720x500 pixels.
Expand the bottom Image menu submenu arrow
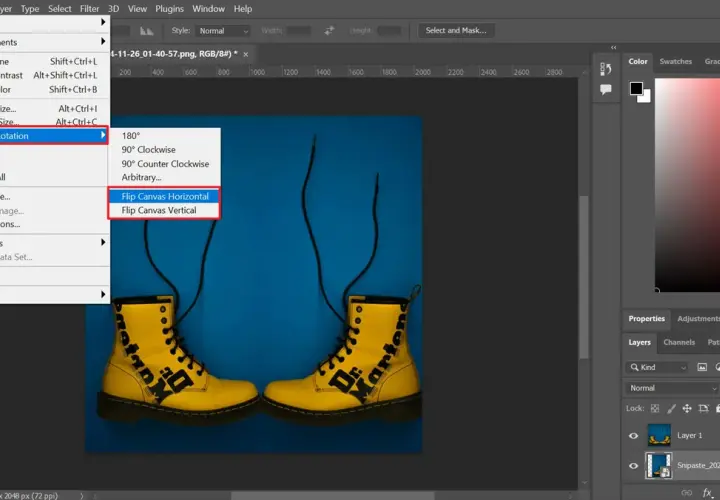tap(103, 294)
